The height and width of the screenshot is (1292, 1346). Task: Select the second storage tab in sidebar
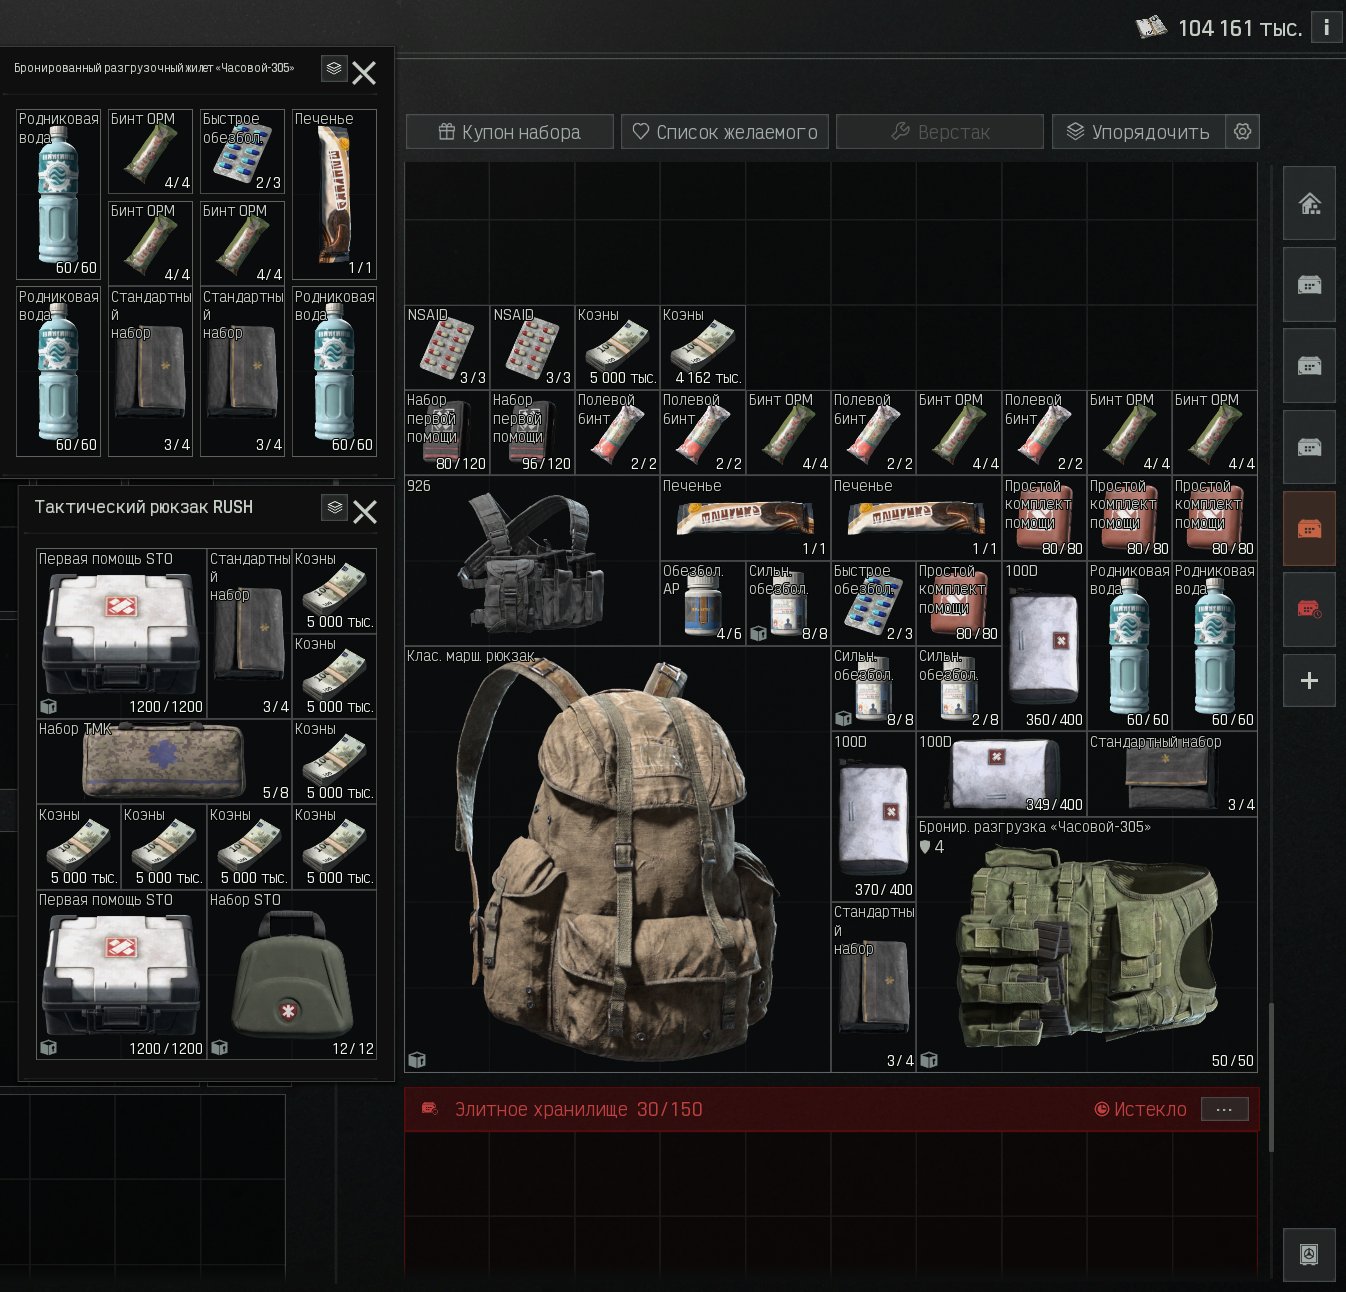(x=1309, y=285)
